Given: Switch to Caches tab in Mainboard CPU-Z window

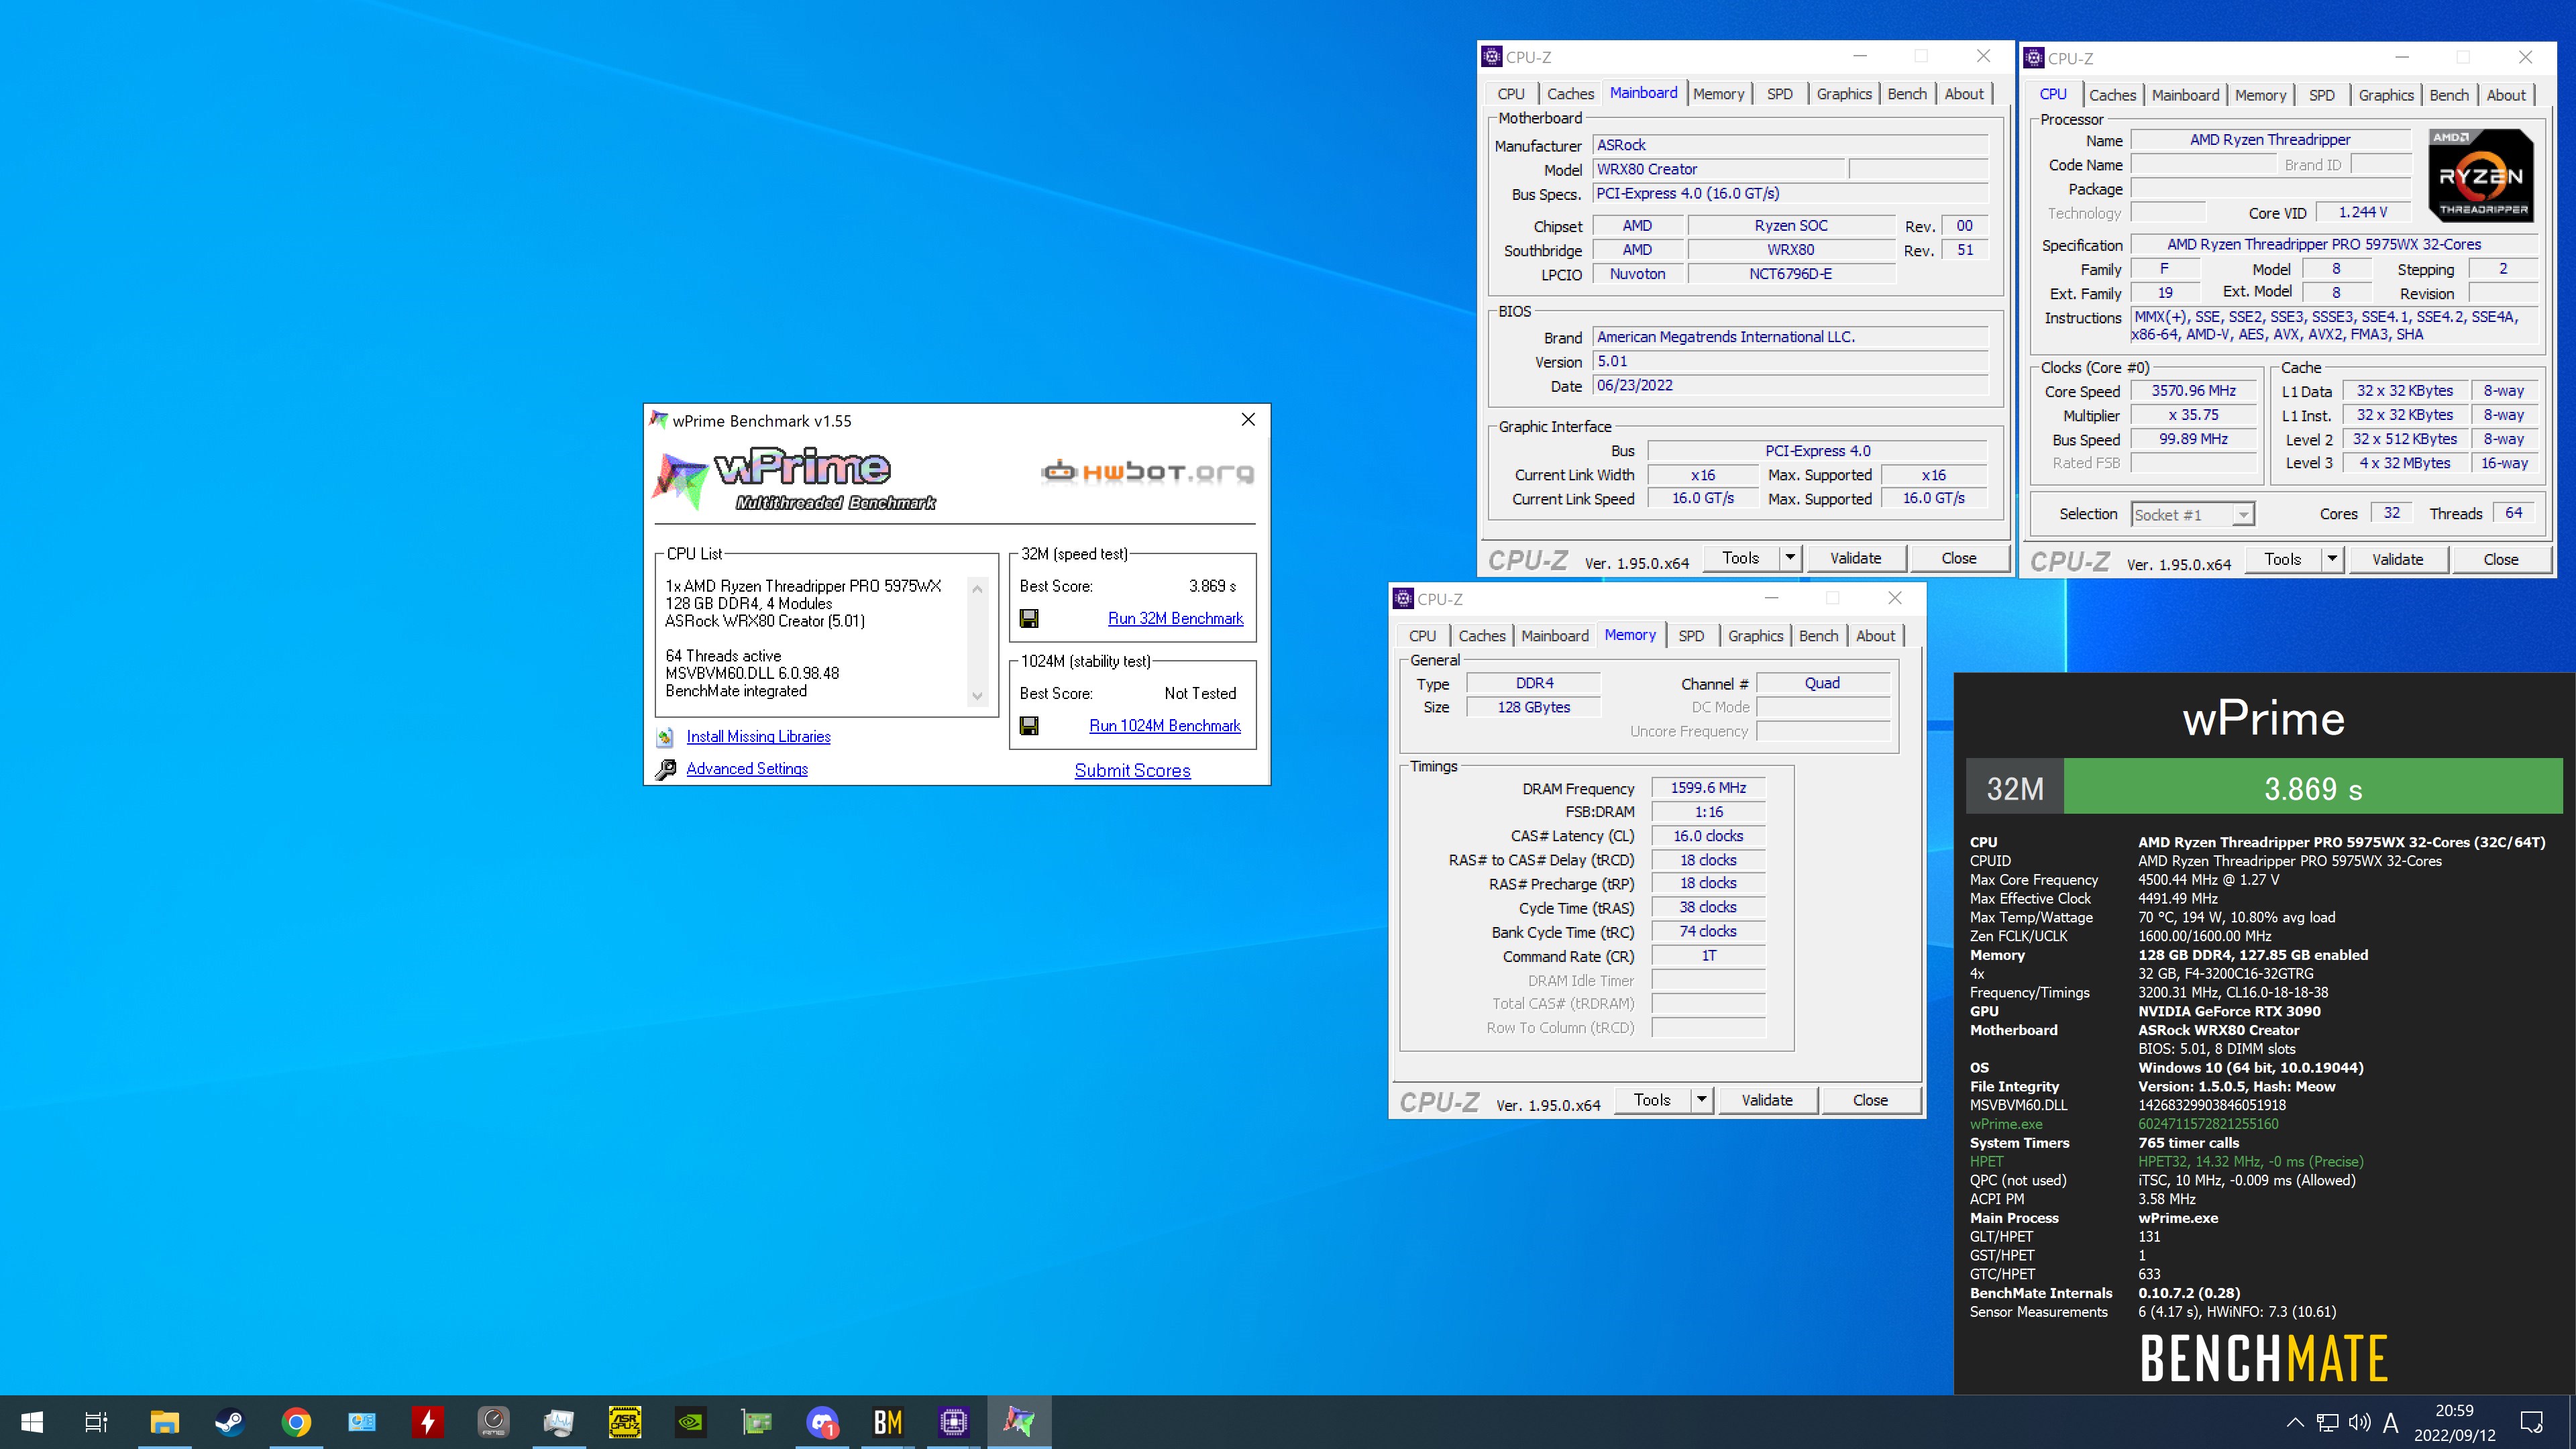Looking at the screenshot, I should click(x=1570, y=94).
